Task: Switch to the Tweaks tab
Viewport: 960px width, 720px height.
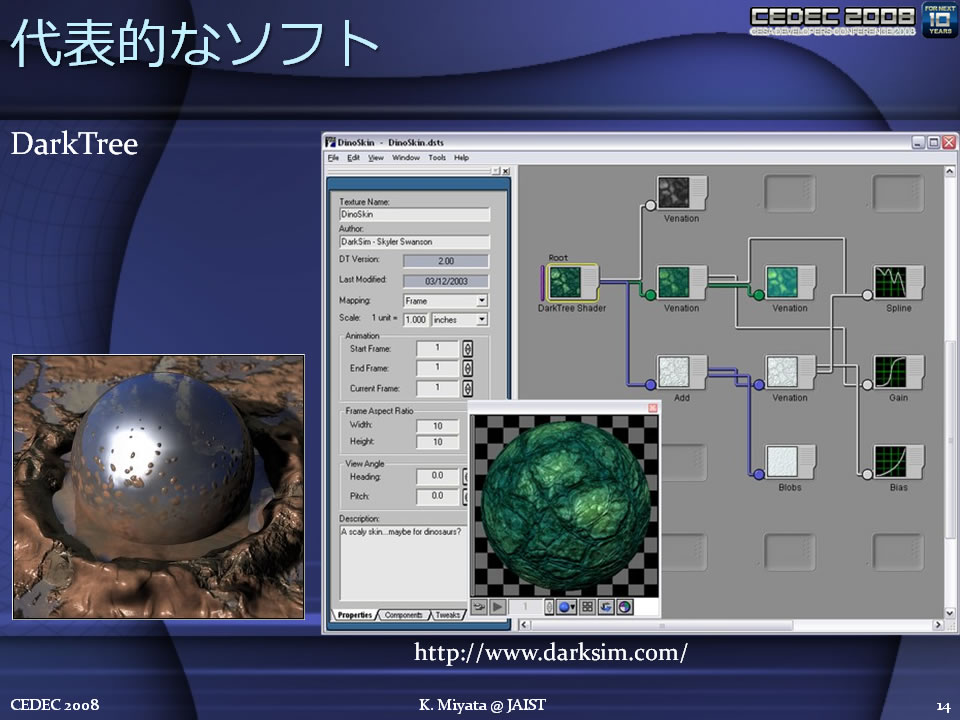Action: [x=448, y=615]
